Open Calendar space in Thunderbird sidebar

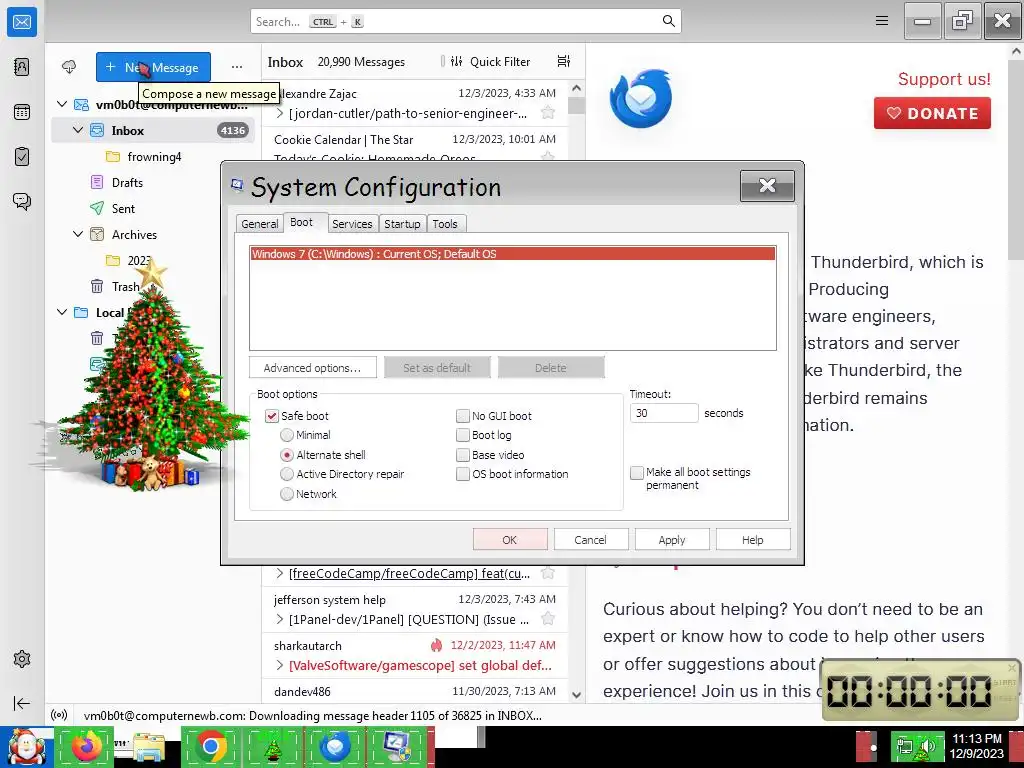point(22,112)
